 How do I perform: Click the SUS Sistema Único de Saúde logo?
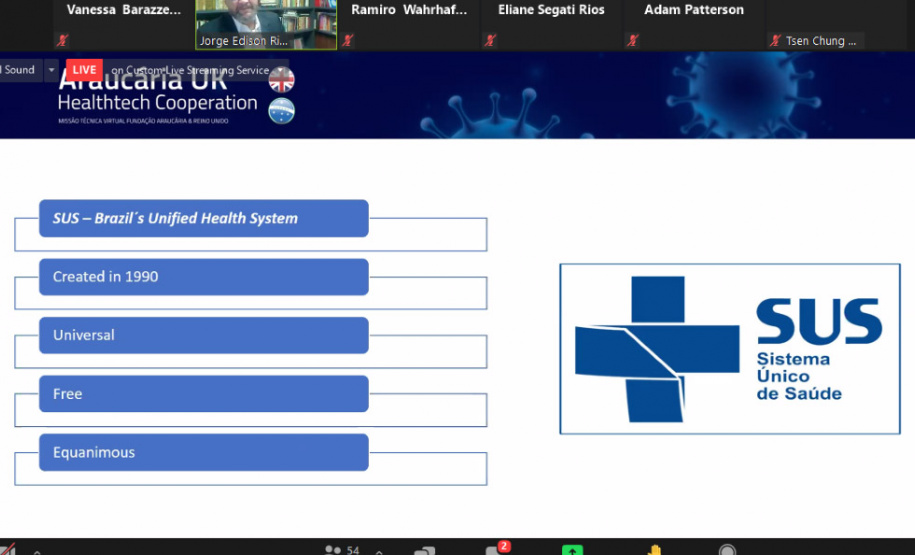click(x=730, y=349)
